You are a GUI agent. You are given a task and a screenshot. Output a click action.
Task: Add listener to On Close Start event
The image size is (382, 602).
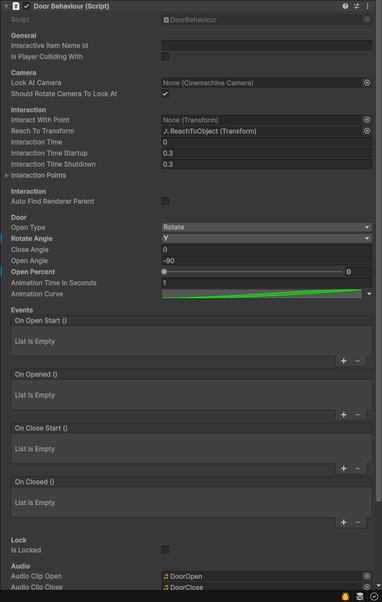pyautogui.click(x=344, y=468)
